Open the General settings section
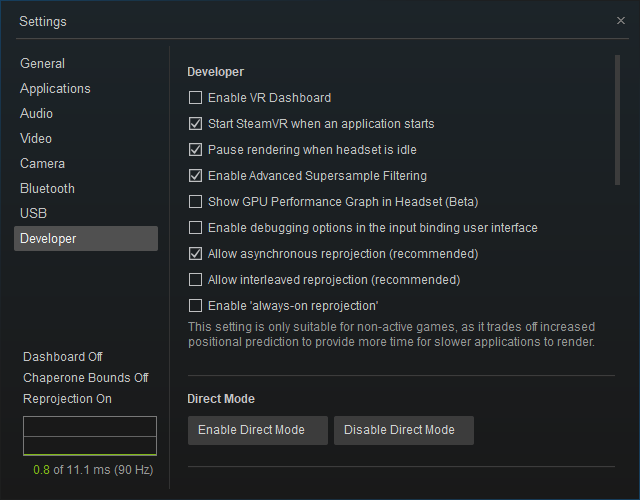Screen dimensions: 640x500 click(x=42, y=64)
